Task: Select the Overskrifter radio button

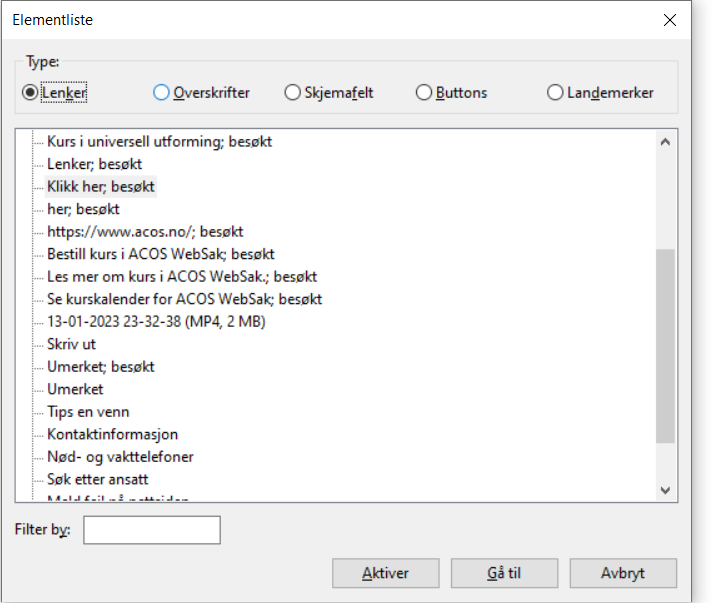Action: tap(162, 92)
